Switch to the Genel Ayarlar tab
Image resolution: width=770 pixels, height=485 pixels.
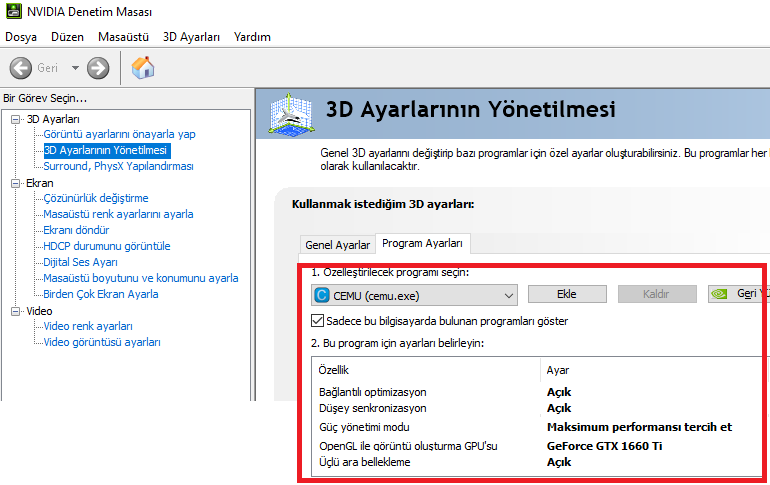[337, 244]
